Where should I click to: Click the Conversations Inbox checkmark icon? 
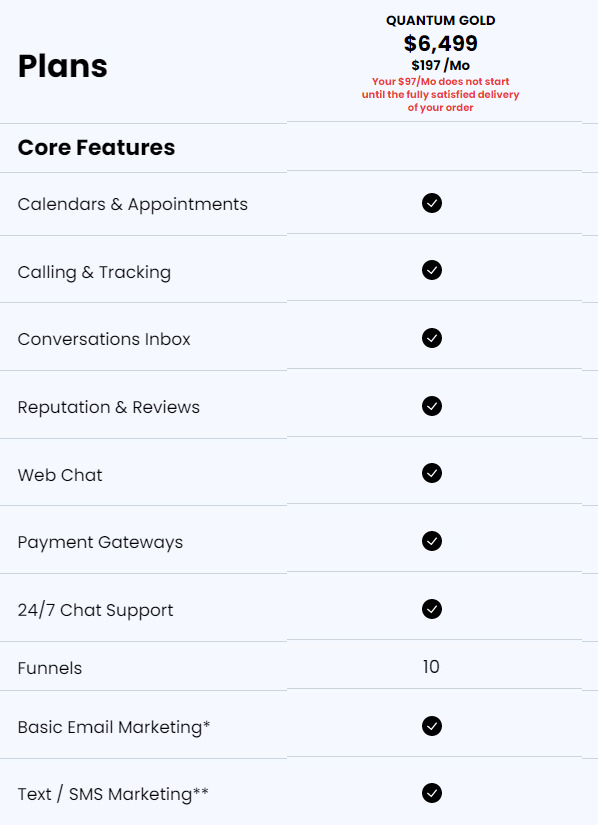432,338
